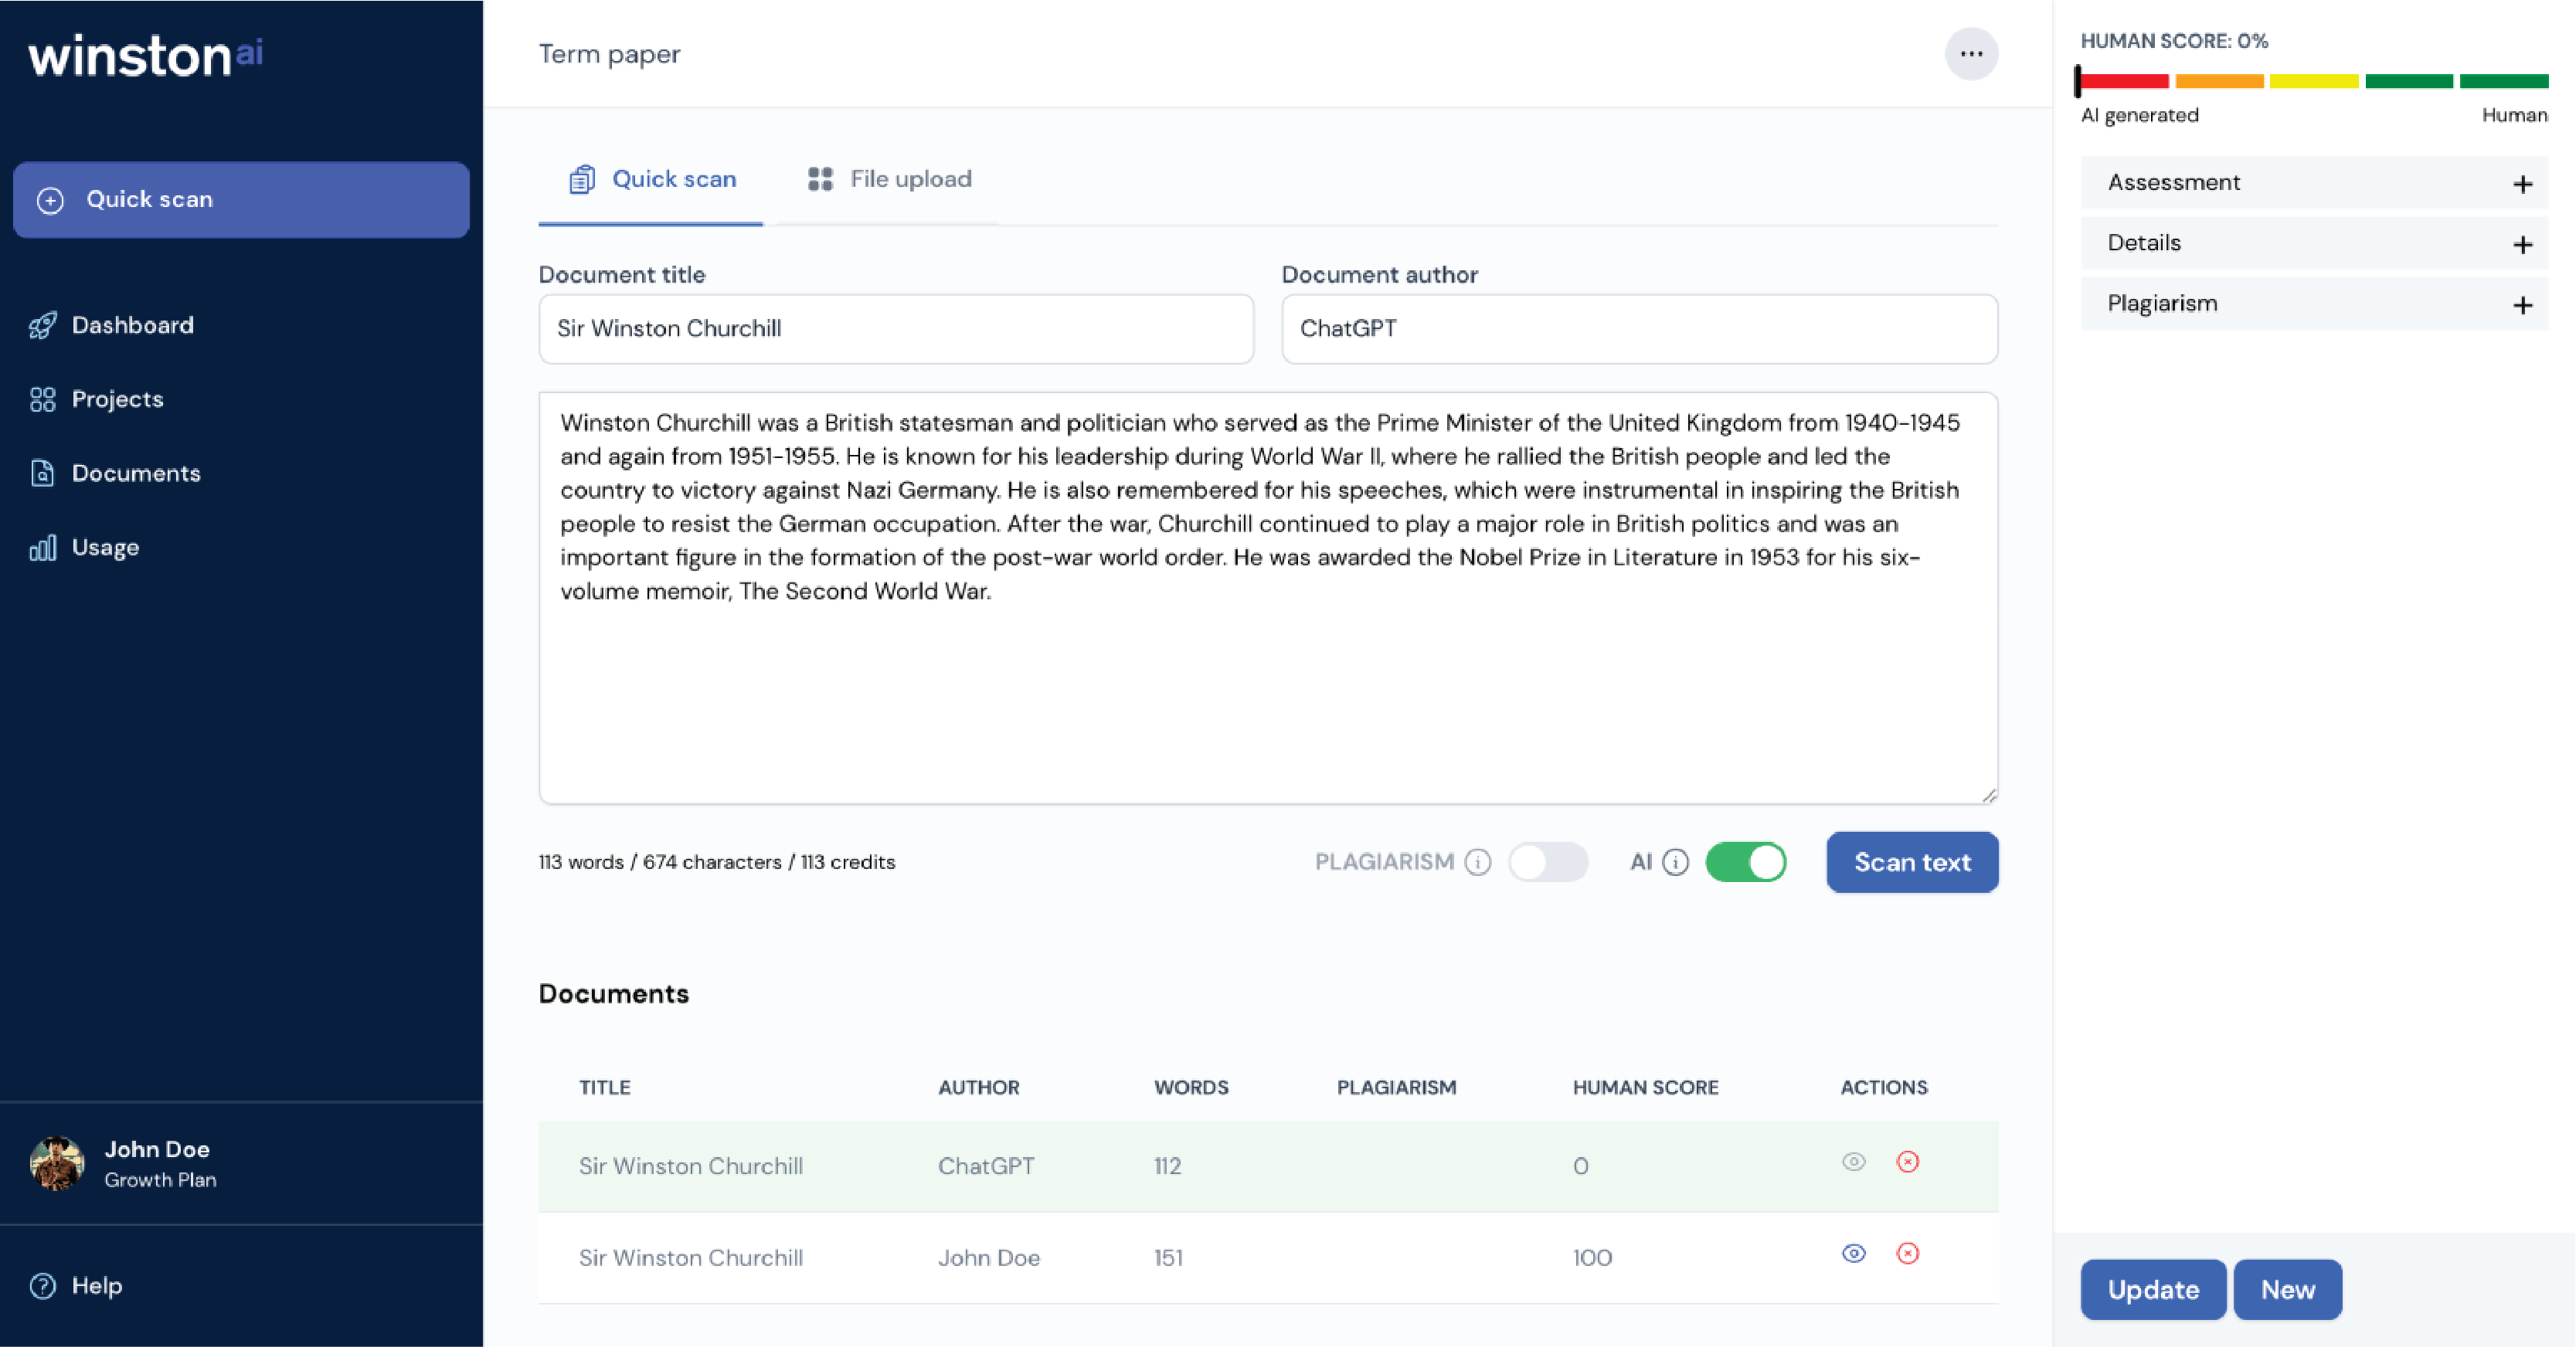Click the New button in right panel
The height and width of the screenshot is (1347, 2576).
point(2288,1289)
